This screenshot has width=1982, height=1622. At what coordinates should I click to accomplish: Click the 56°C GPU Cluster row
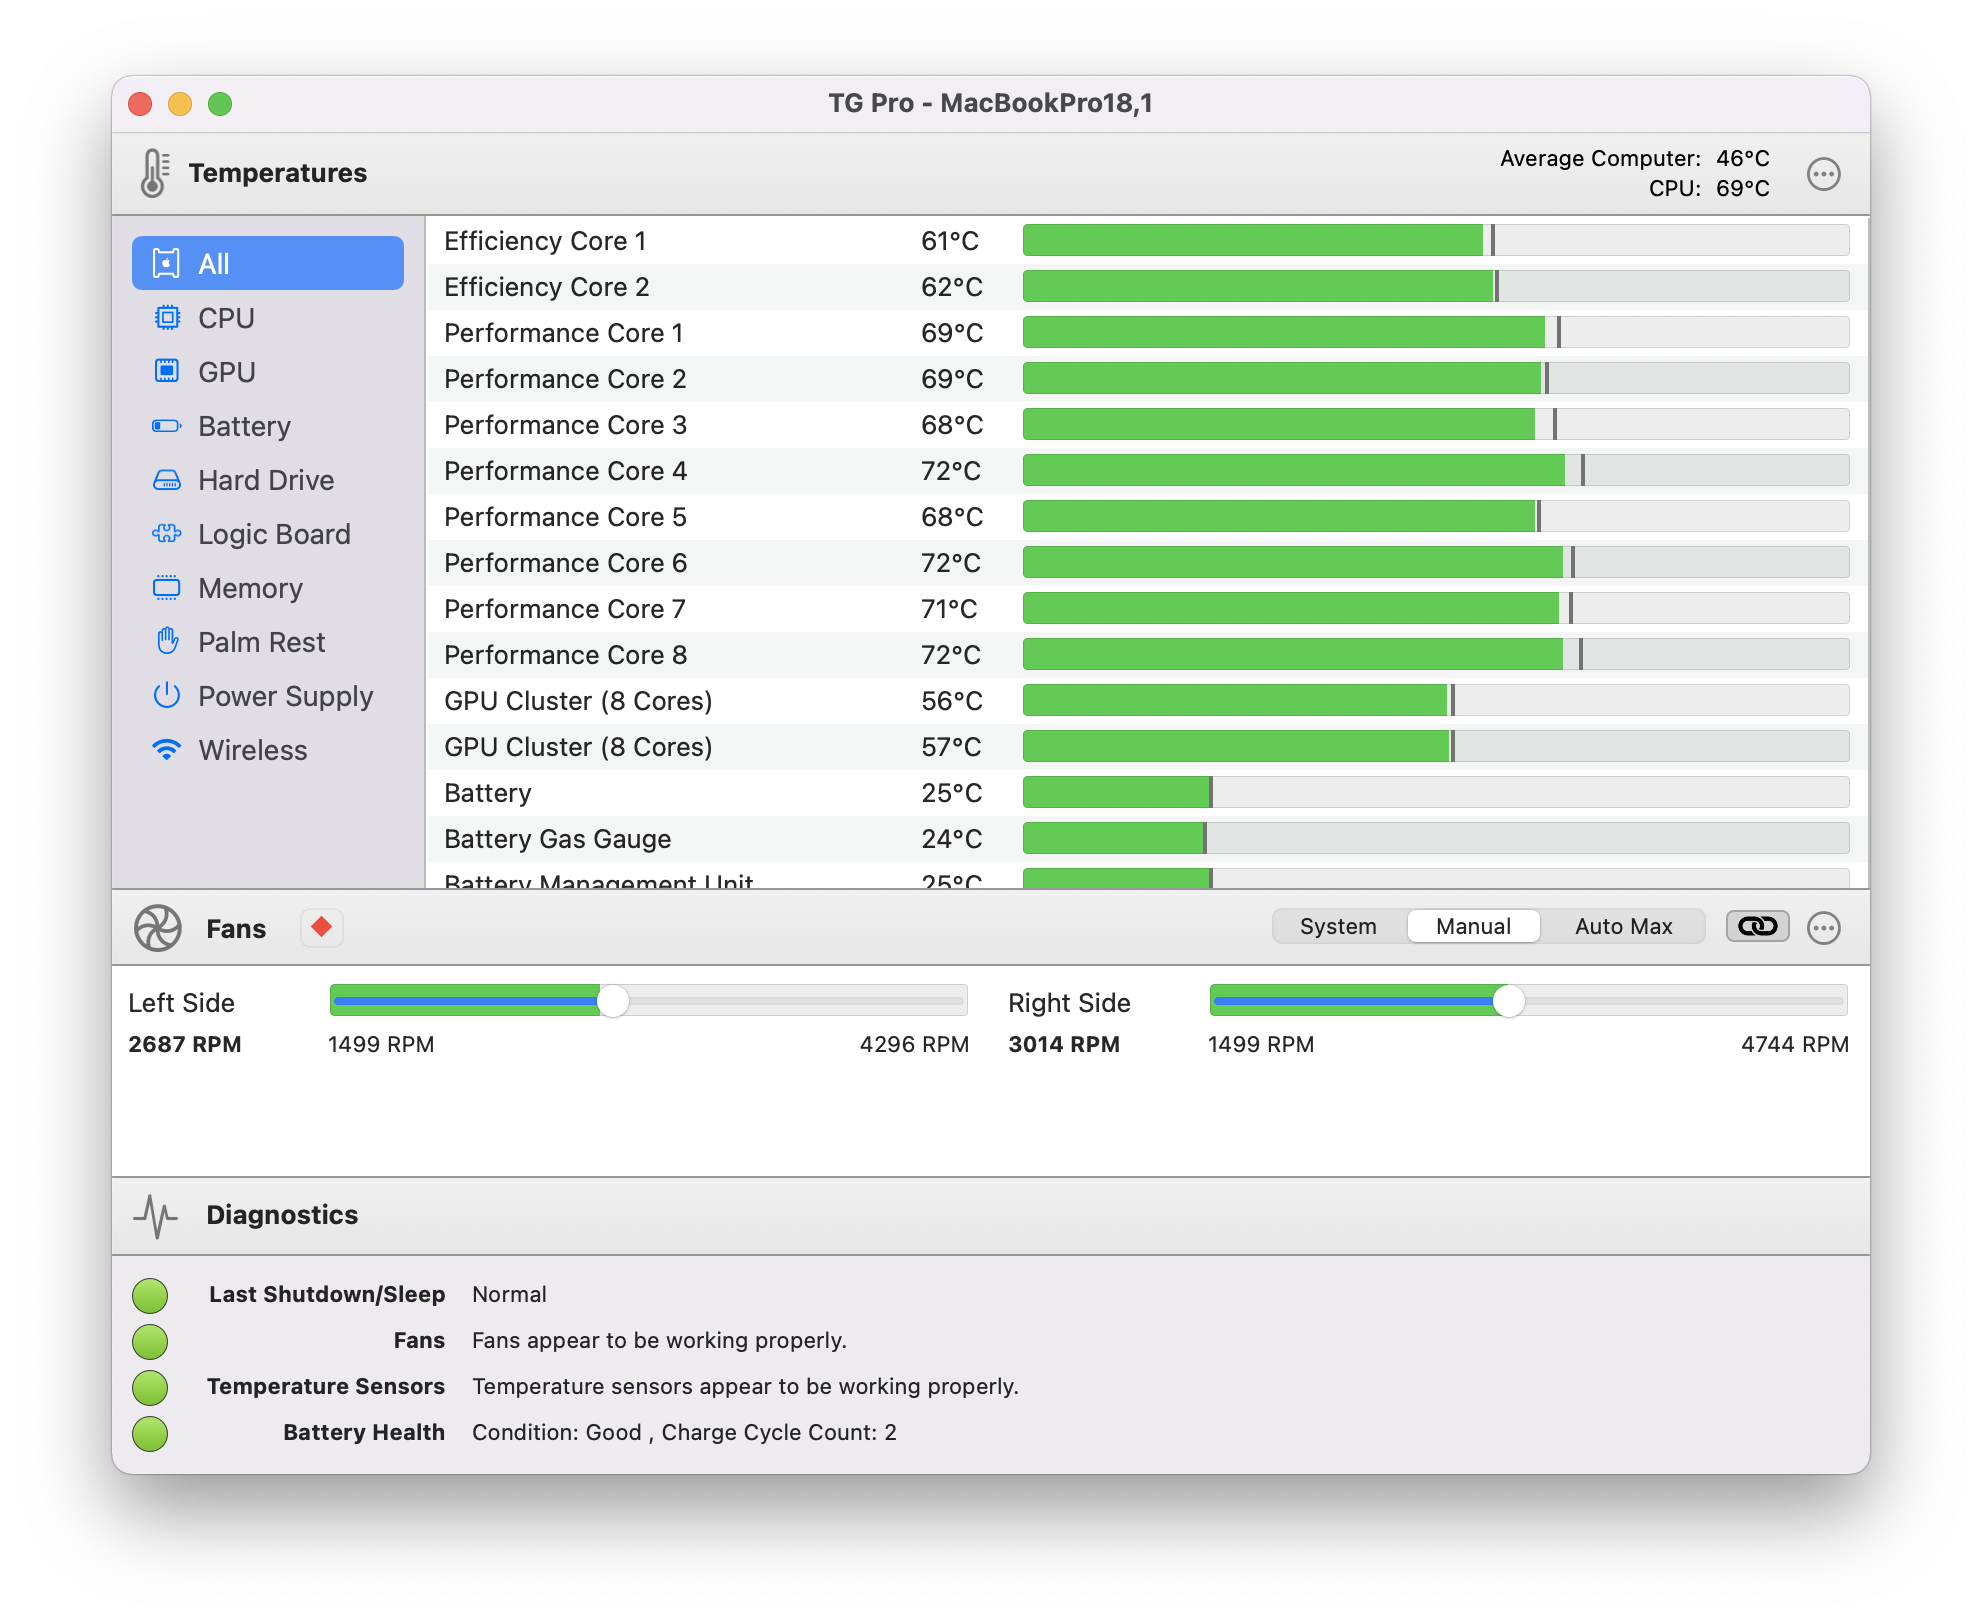(1146, 701)
